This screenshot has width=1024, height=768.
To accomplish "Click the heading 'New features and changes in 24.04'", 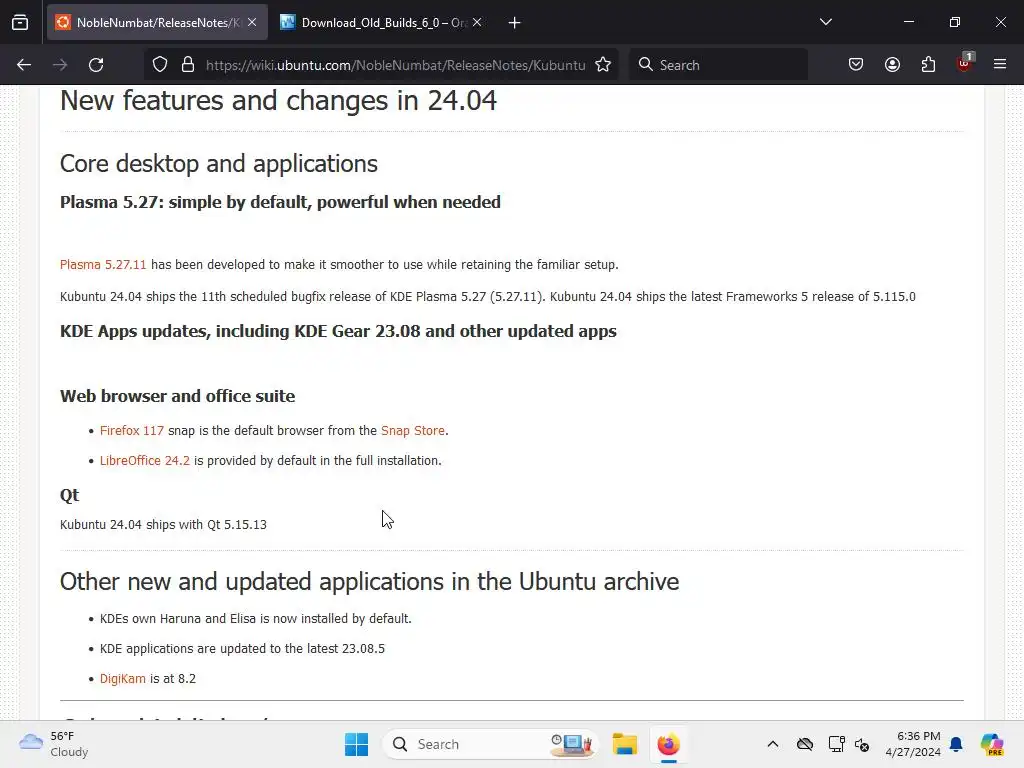I will [x=278, y=101].
